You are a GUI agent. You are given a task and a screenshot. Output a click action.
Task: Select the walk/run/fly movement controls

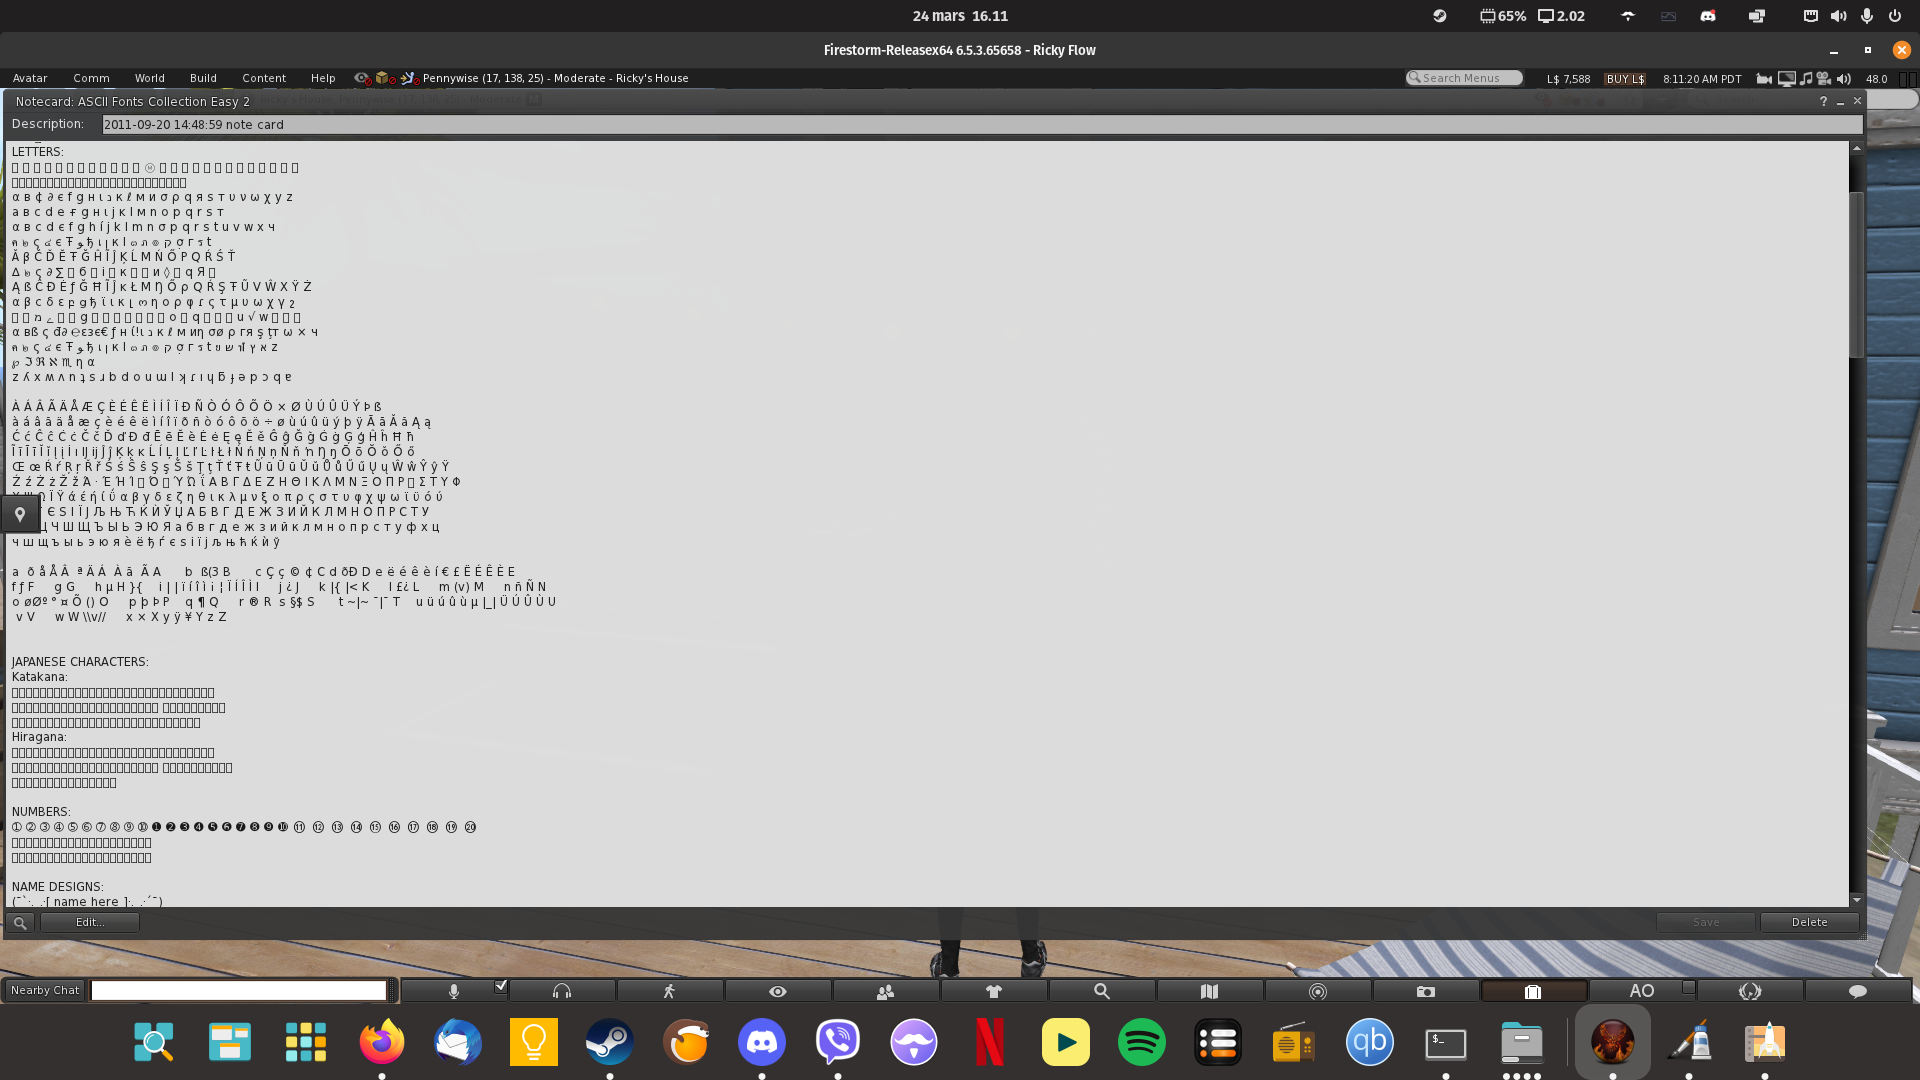[x=671, y=990]
